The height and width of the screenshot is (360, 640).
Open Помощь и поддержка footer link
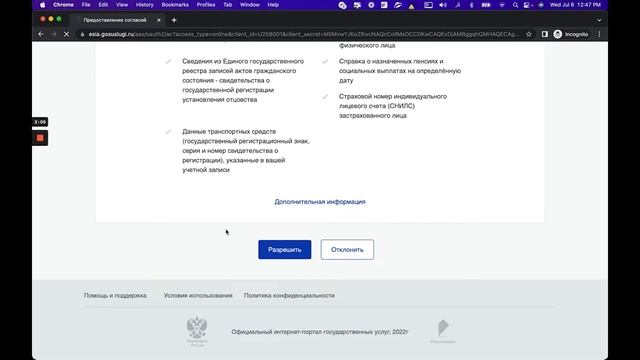(115, 295)
